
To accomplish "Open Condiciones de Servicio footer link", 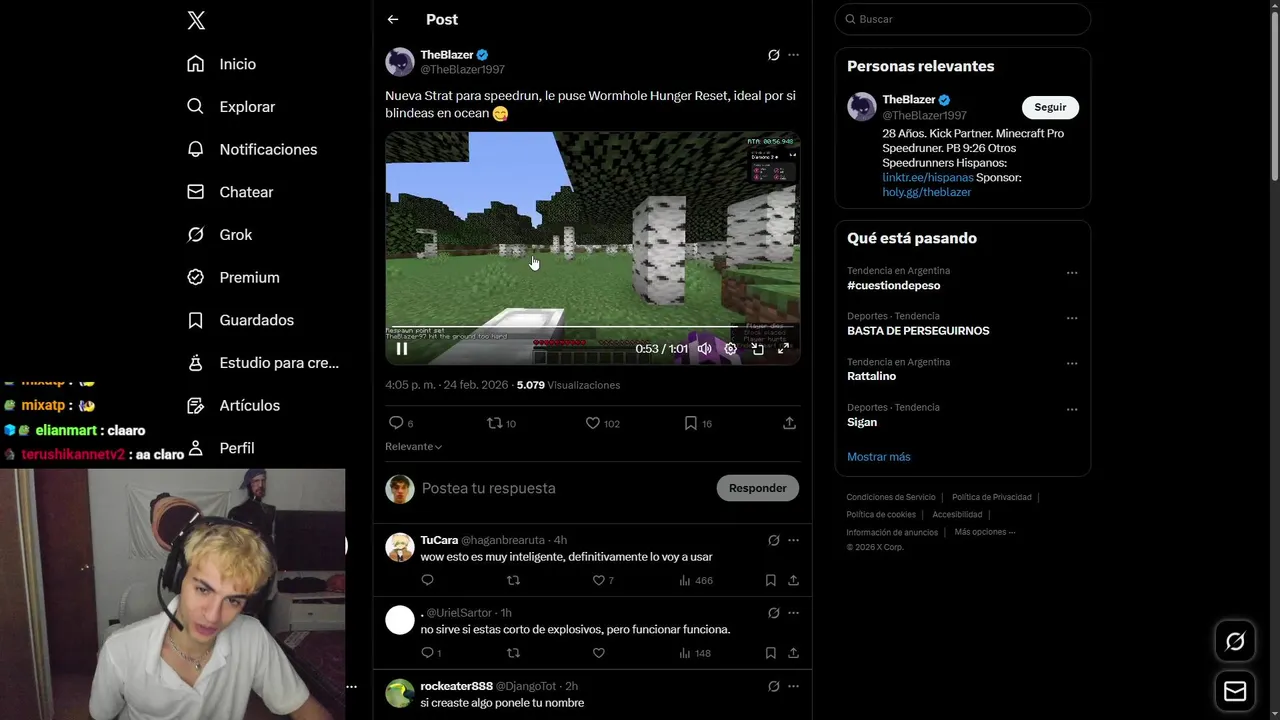I will tap(891, 497).
